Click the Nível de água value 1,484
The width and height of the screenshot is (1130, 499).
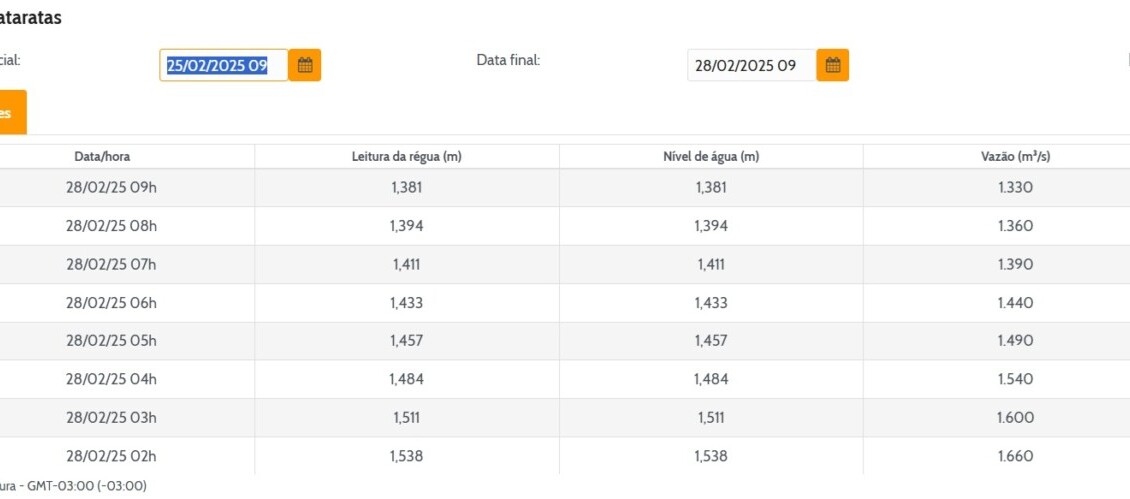coord(711,379)
